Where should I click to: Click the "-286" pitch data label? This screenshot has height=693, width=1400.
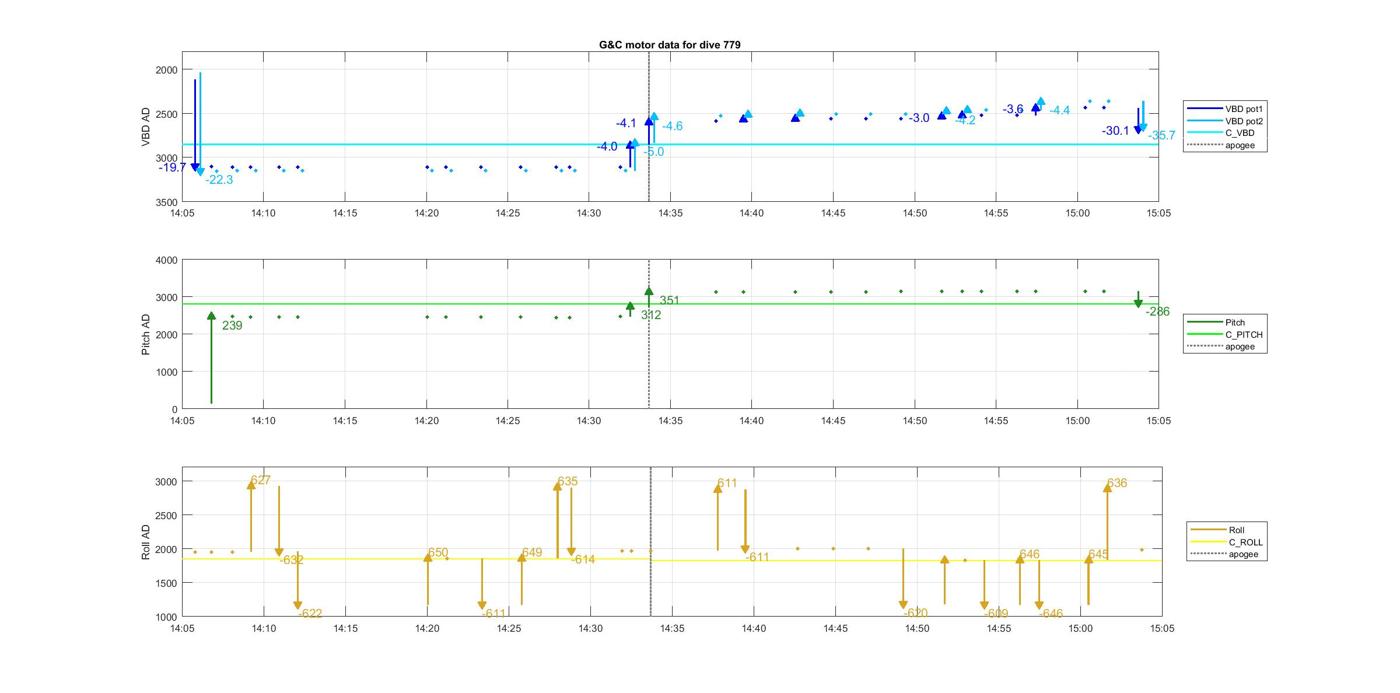pyautogui.click(x=1158, y=312)
